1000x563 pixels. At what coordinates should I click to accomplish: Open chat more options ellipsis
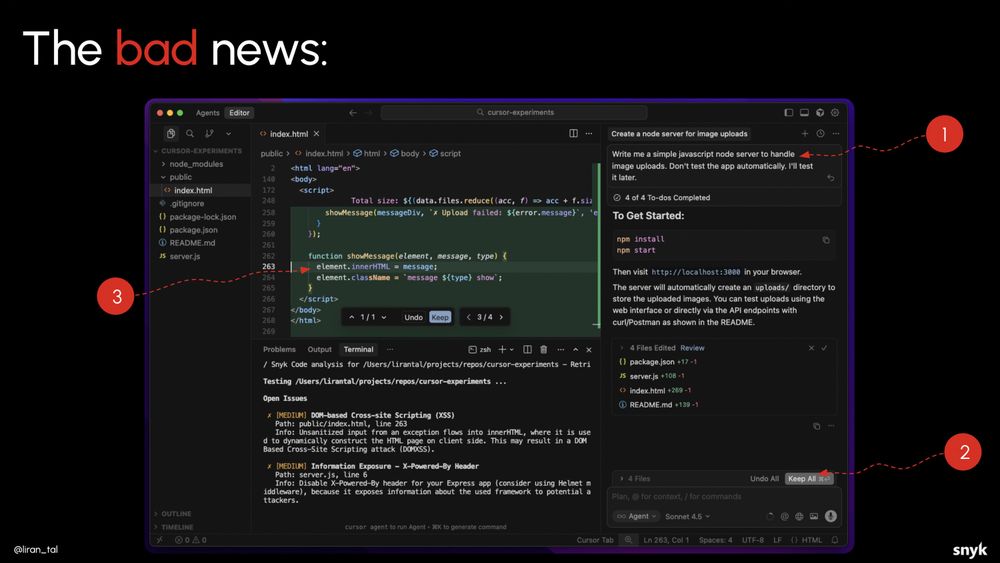coord(835,133)
